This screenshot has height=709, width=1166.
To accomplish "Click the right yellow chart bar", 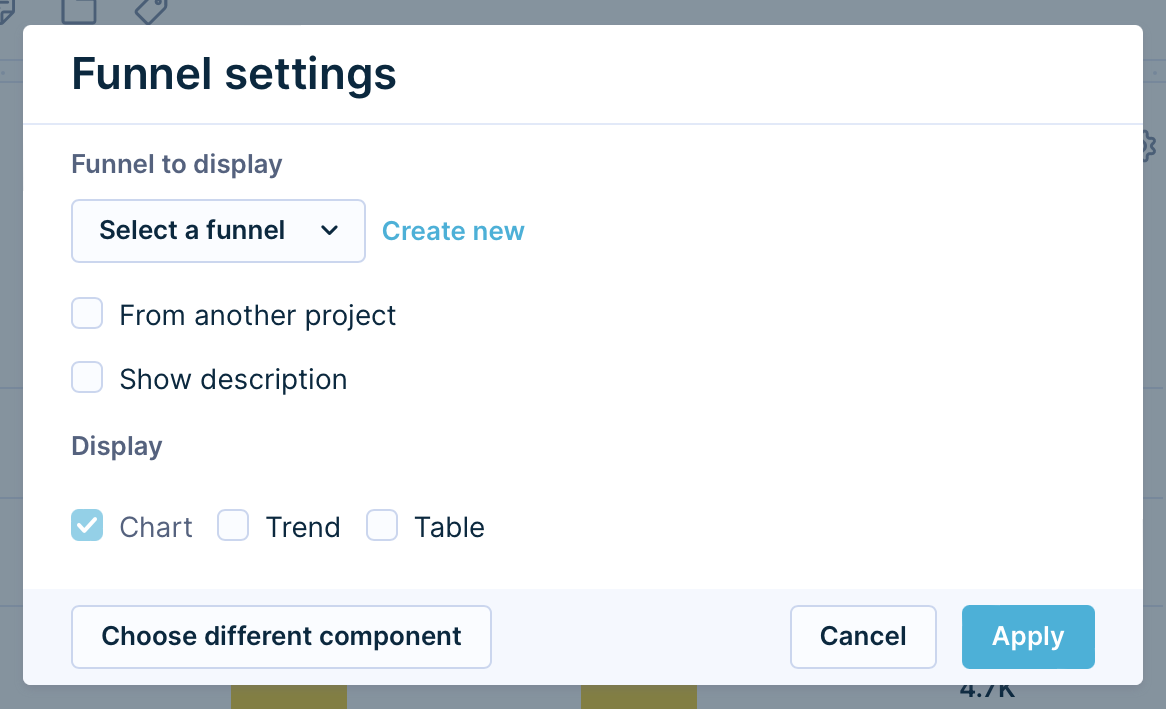I will pos(639,697).
